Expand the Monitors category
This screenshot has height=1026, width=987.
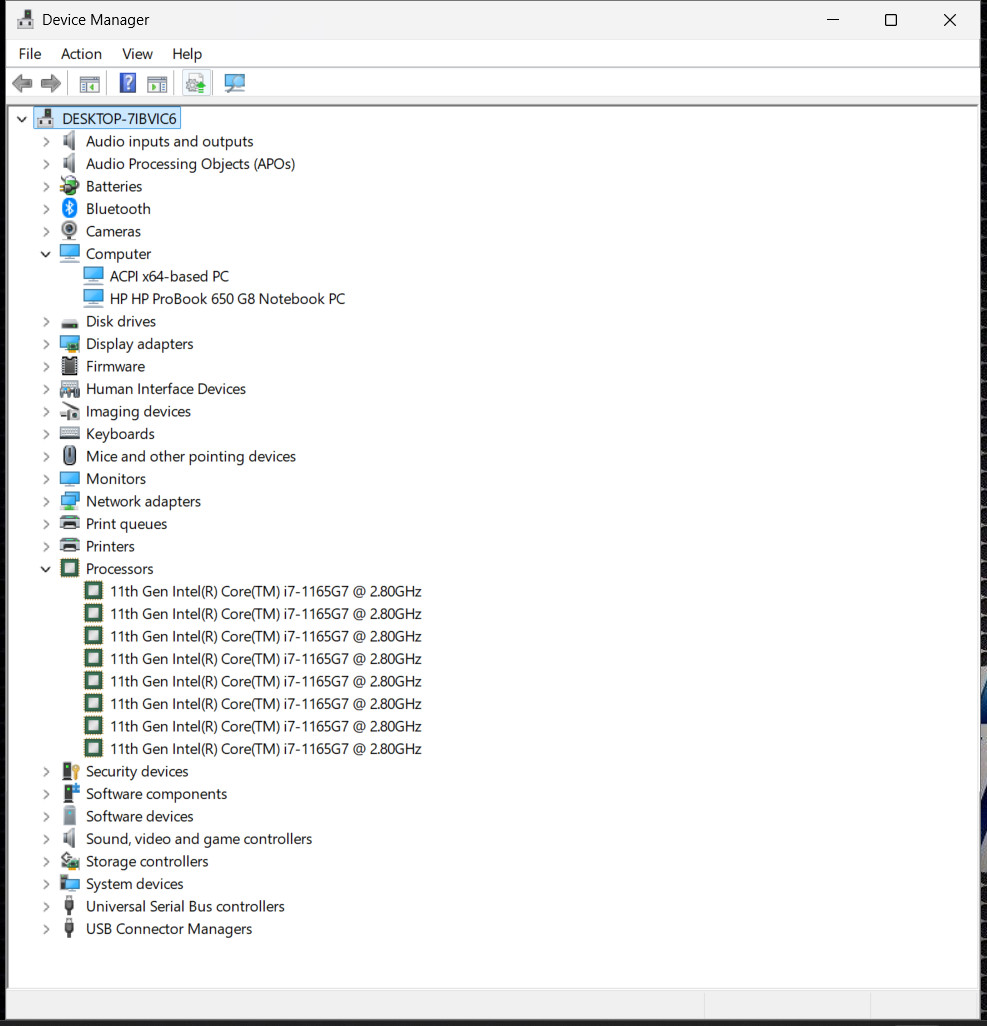pos(46,479)
